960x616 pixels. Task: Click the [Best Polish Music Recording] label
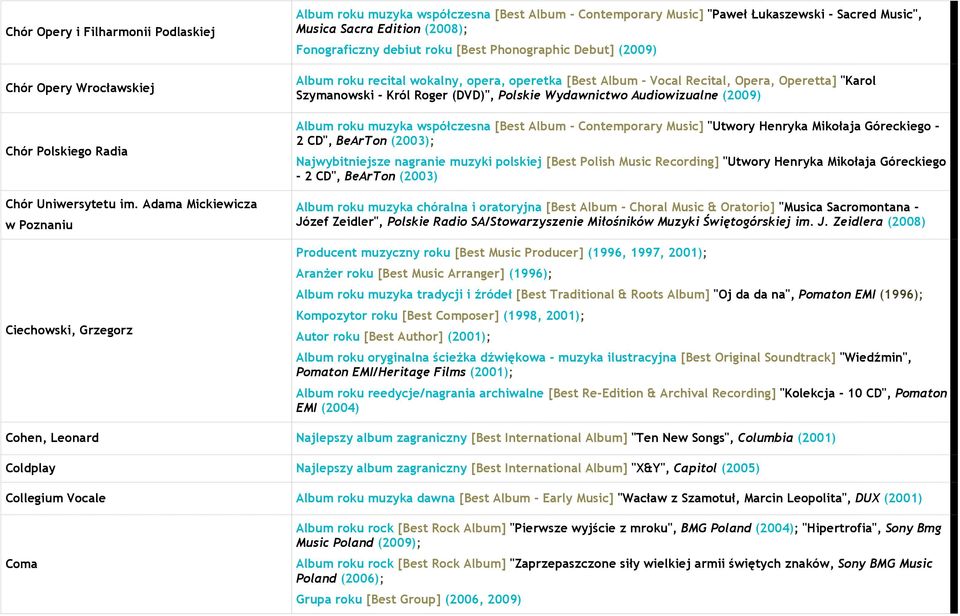click(x=632, y=162)
